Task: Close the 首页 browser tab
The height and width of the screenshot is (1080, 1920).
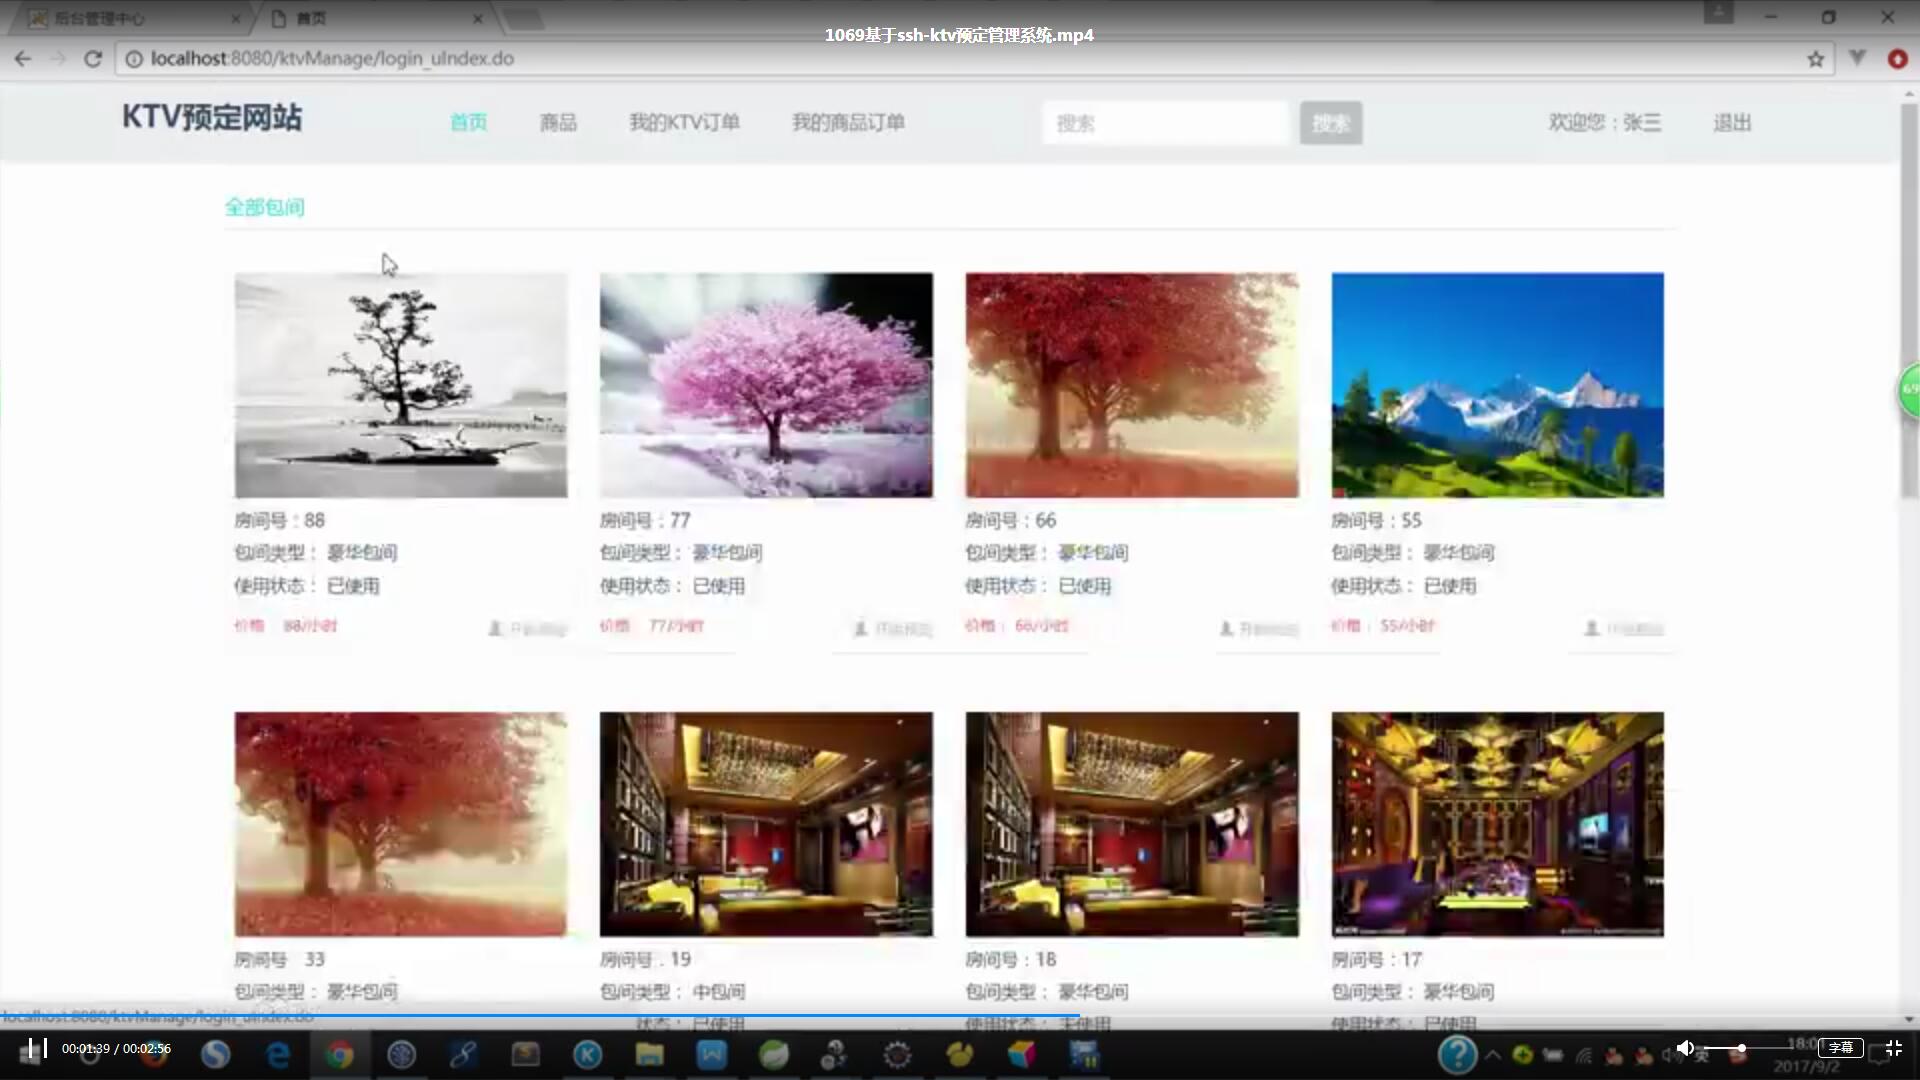Action: [477, 18]
